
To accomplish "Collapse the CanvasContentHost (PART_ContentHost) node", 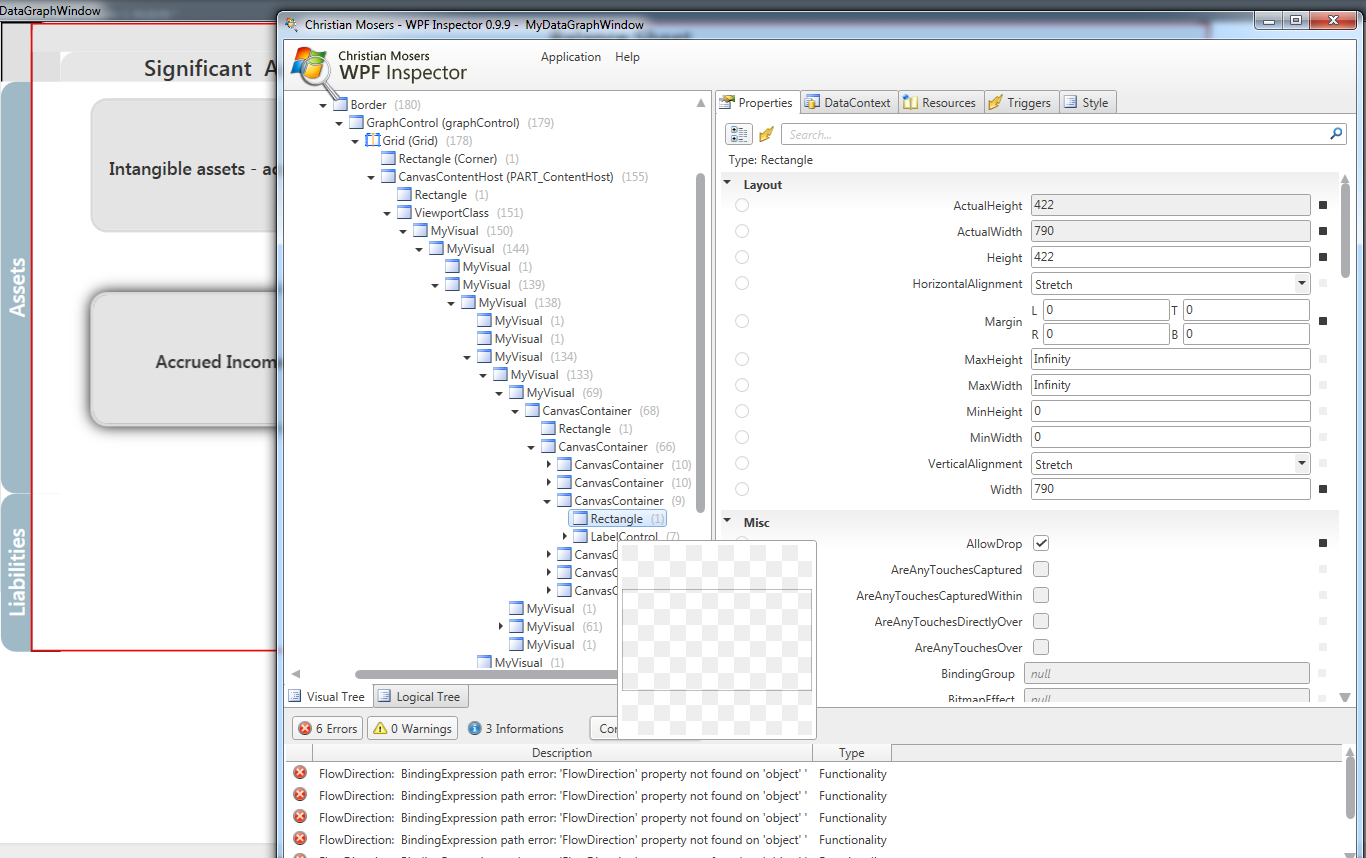I will (x=371, y=177).
